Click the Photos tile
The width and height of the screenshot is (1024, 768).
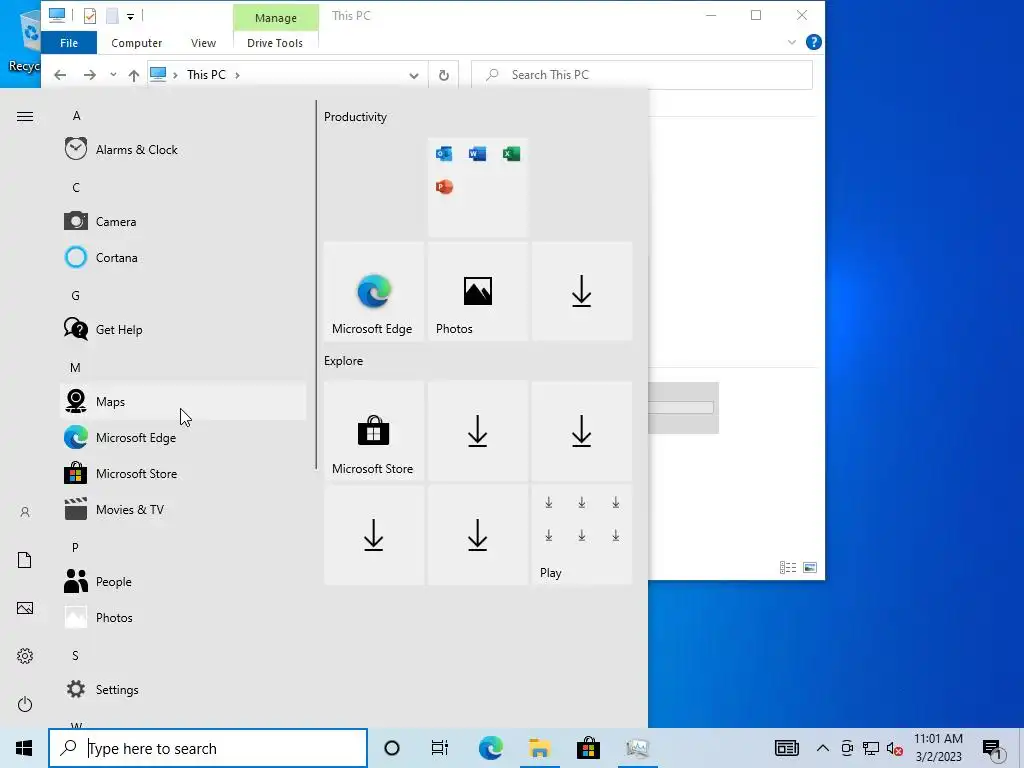tap(477, 291)
